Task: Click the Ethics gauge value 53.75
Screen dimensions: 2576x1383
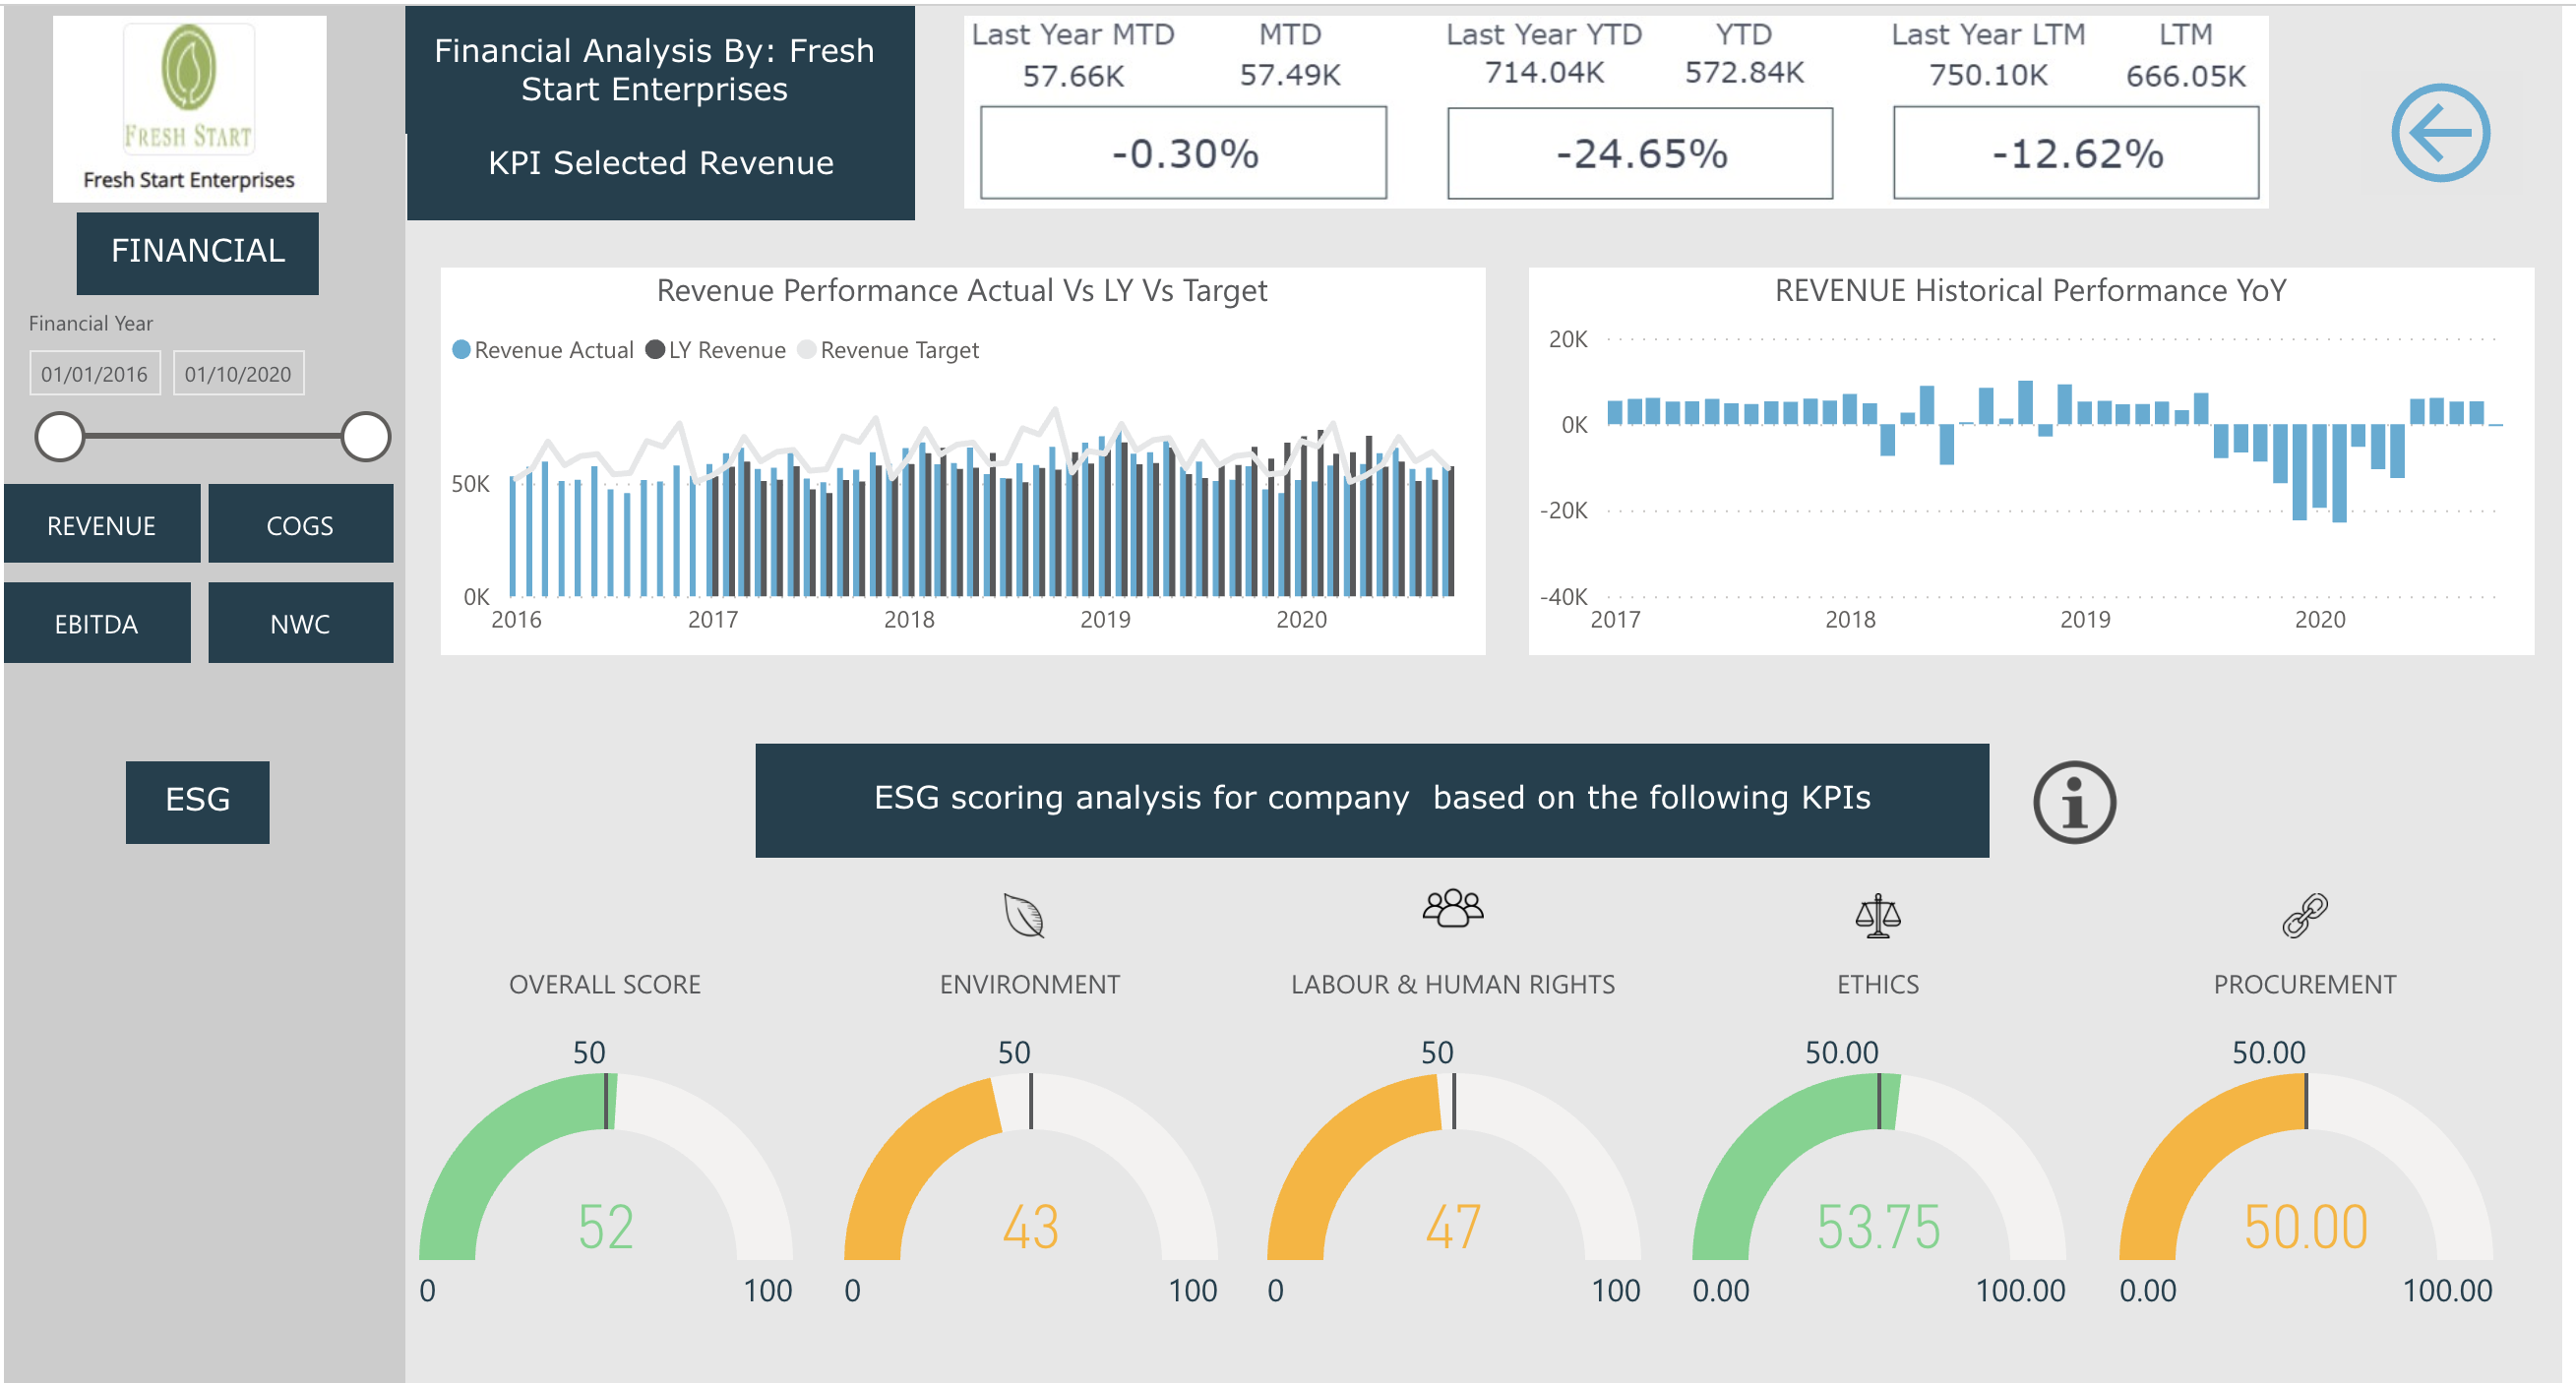Action: pos(1877,1226)
